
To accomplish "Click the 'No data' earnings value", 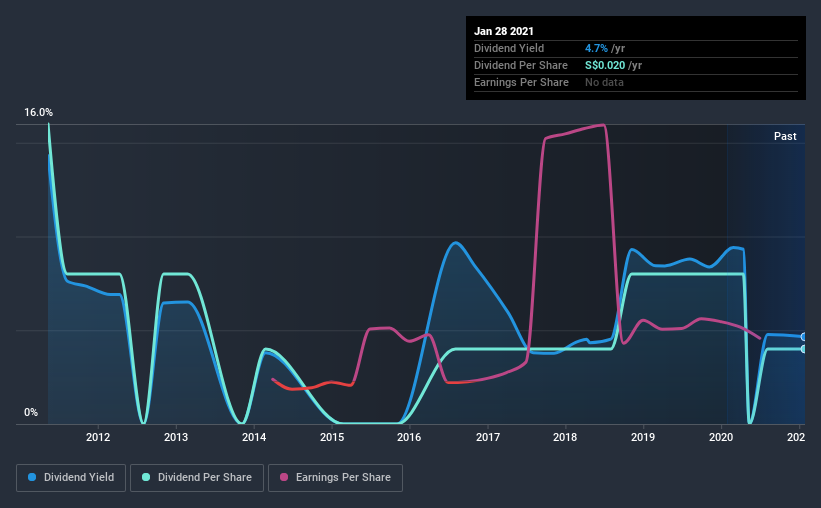I will (604, 82).
